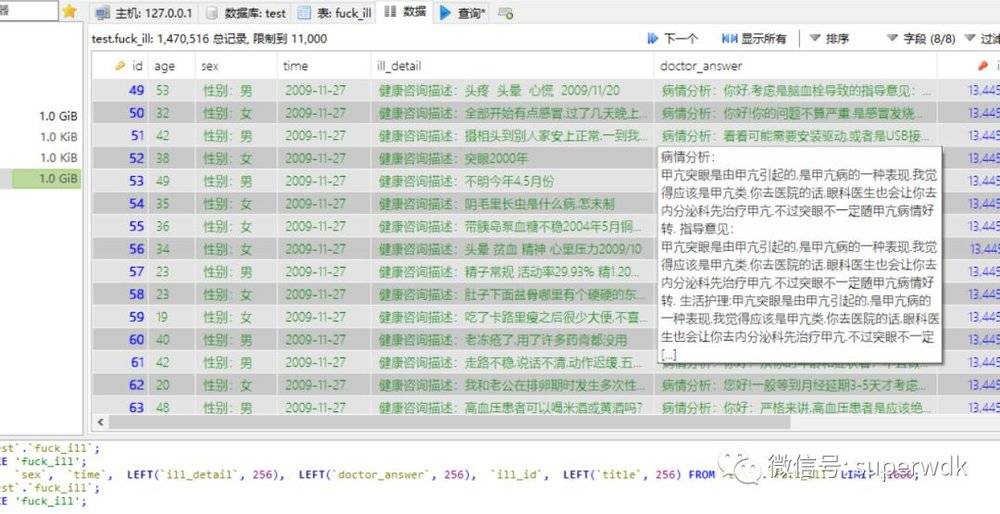Viewport: 1000px width, 514px height.
Task: Select id cell 56
Action: pyautogui.click(x=121, y=249)
